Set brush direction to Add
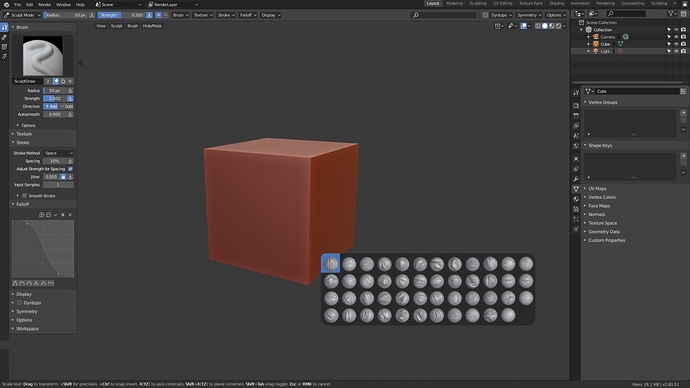 coord(51,106)
